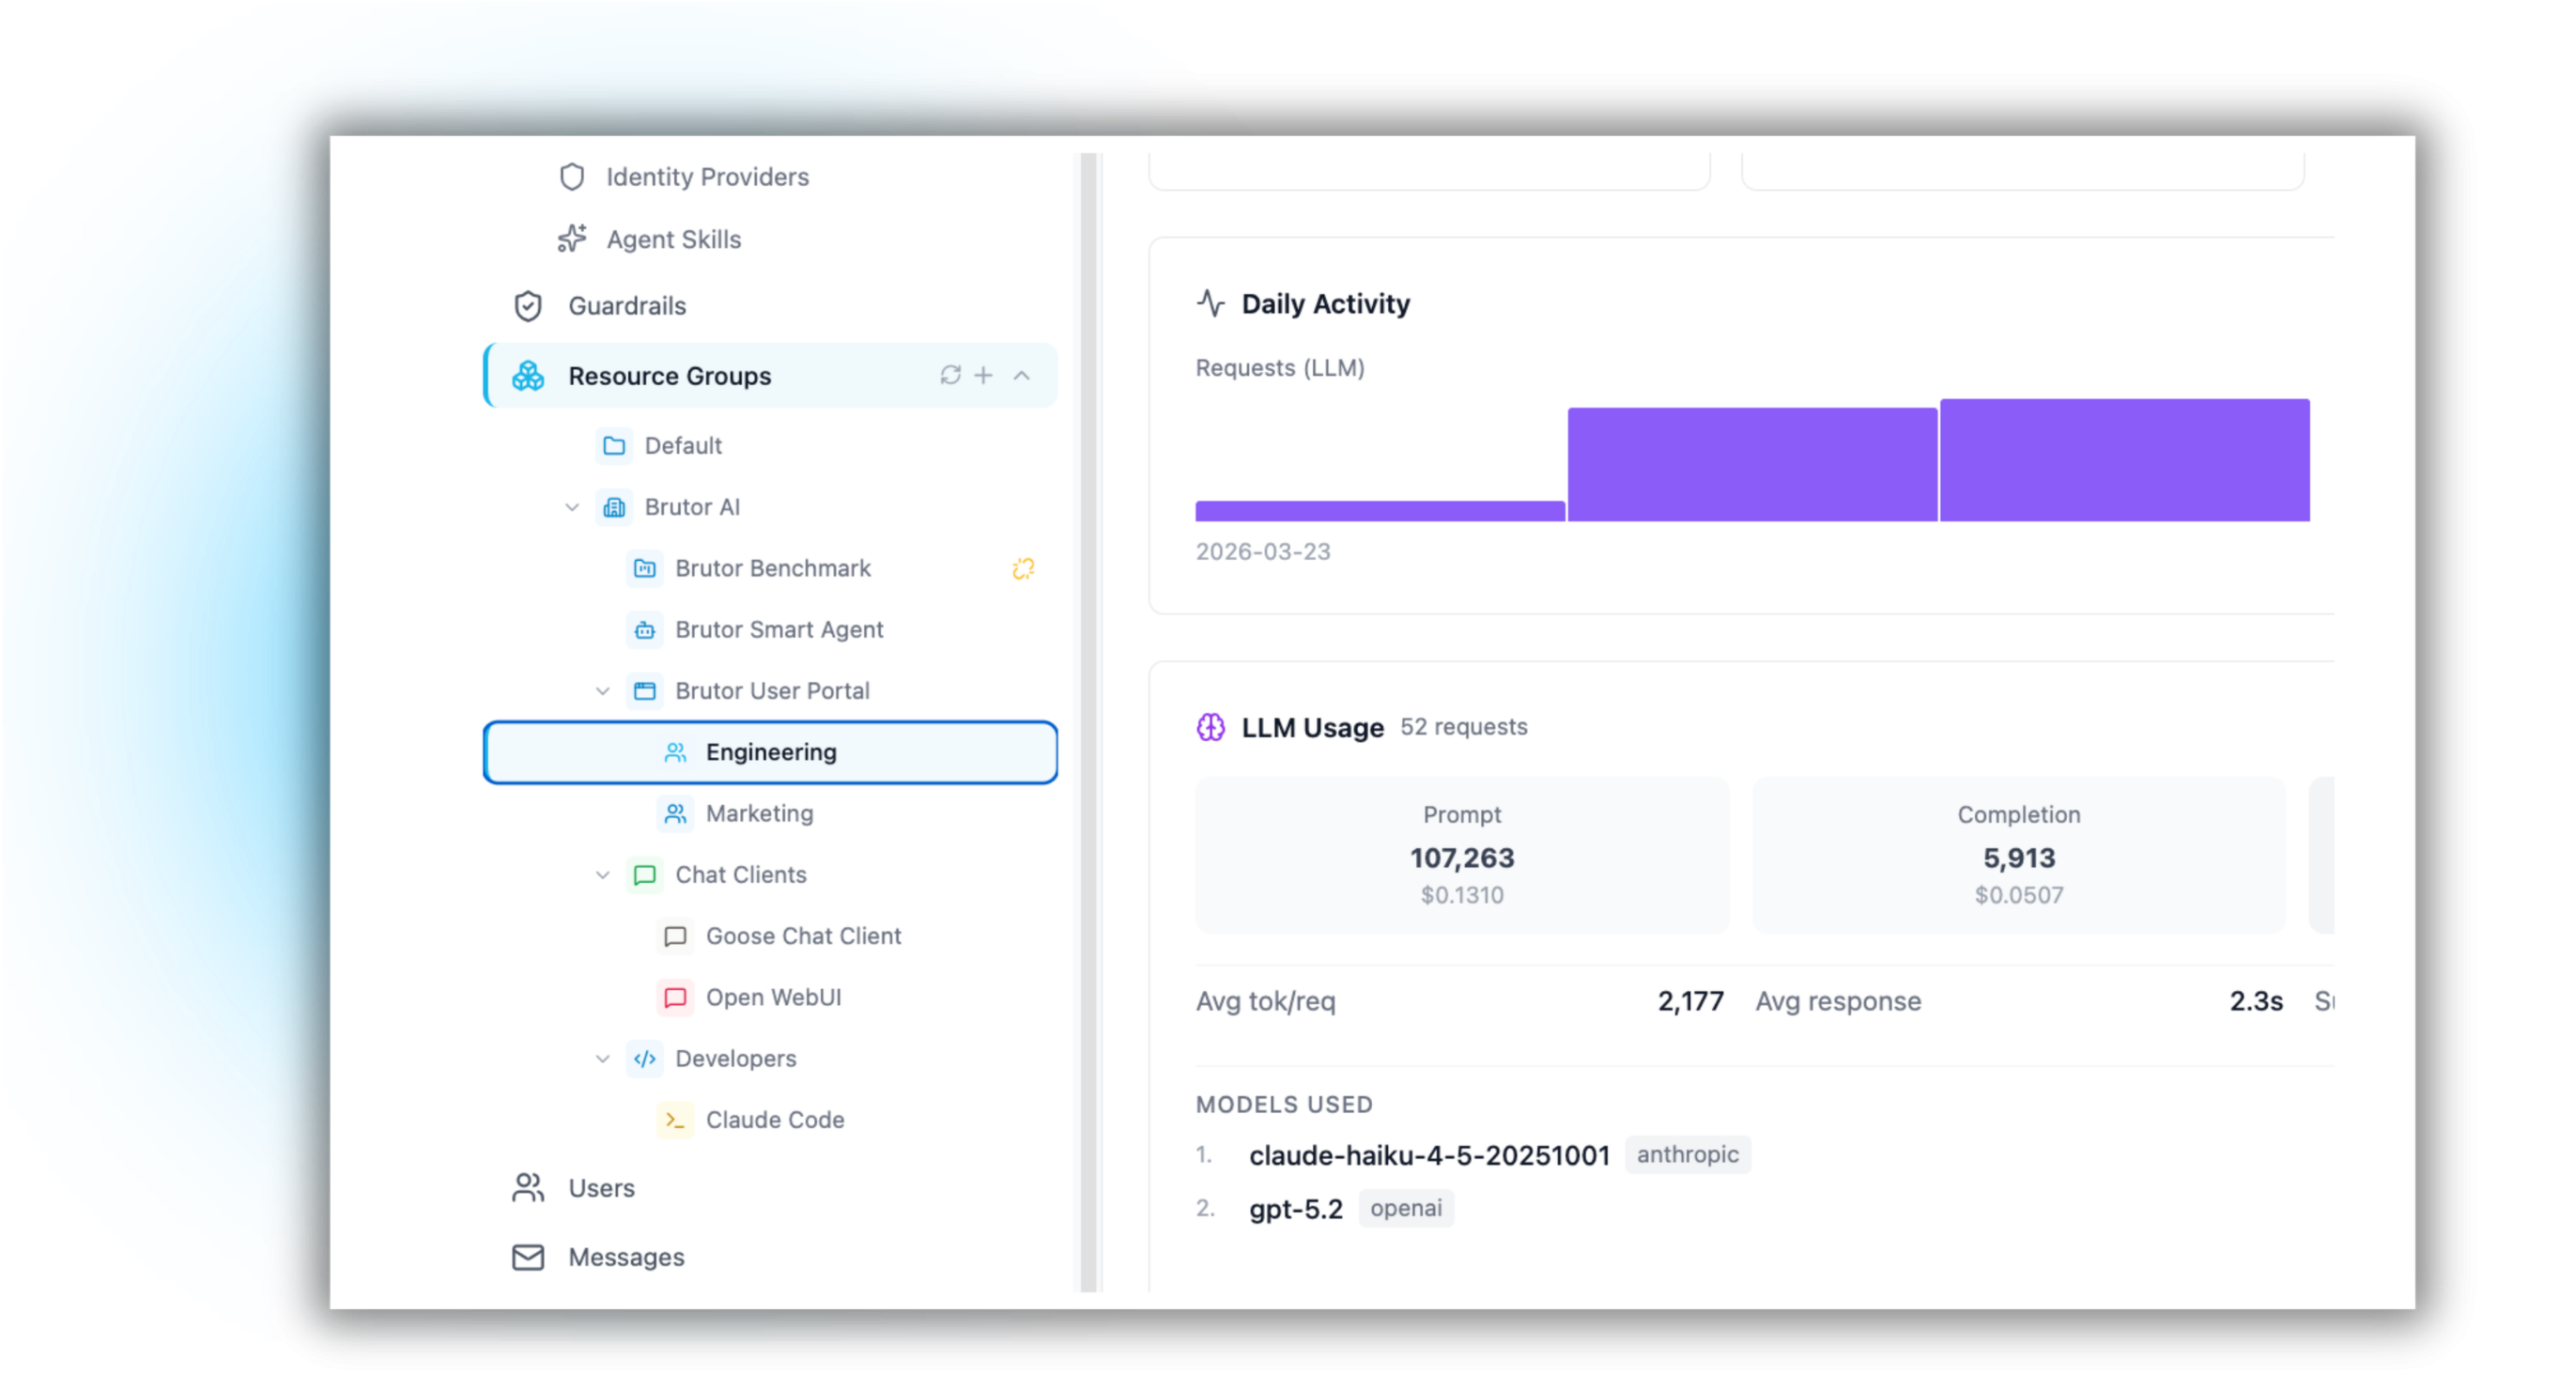
Task: Click the Goose Chat Client chat bubble icon
Action: coord(676,936)
